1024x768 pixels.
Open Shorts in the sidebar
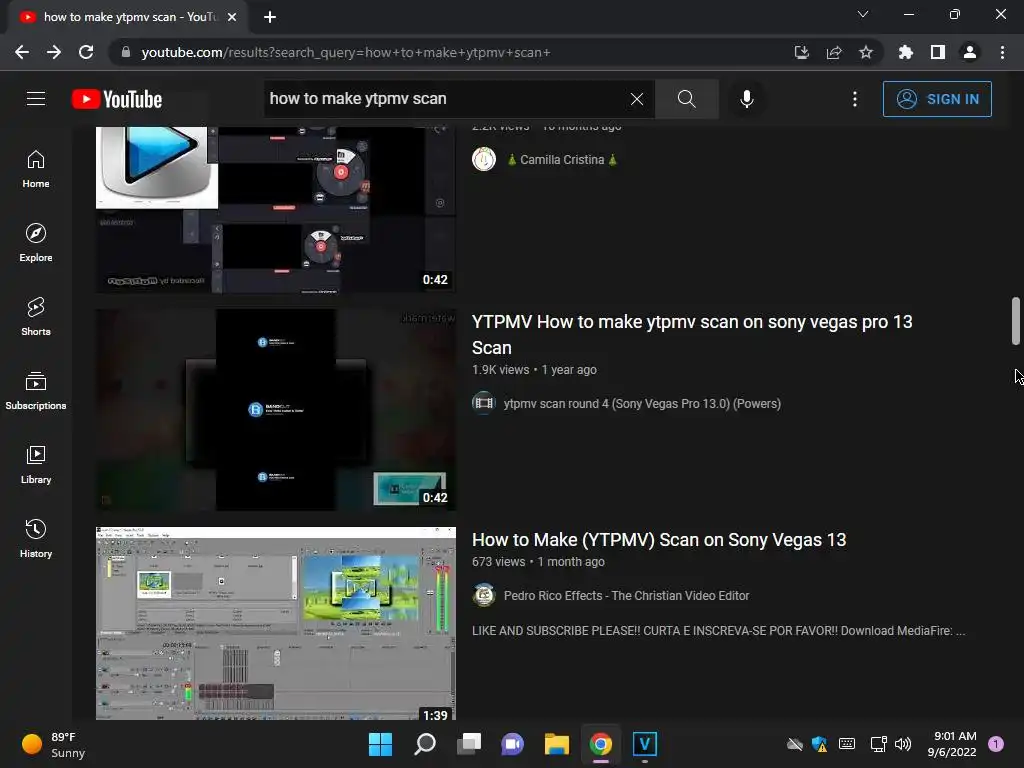(x=36, y=317)
